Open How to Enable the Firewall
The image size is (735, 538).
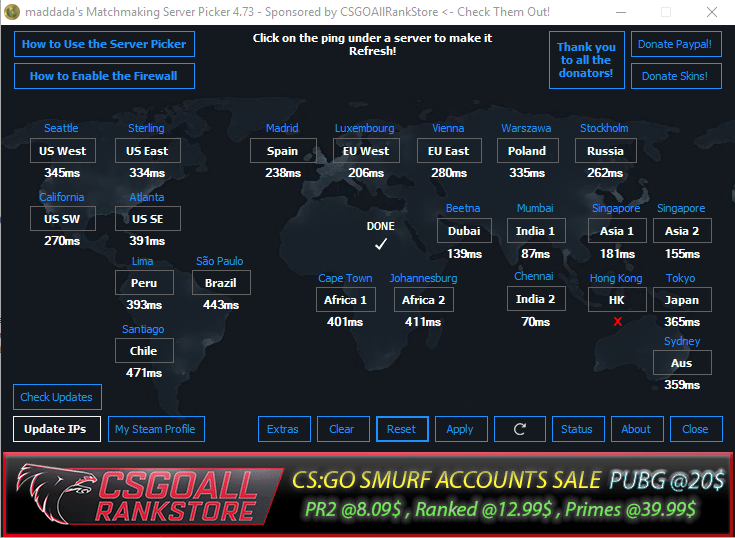tap(104, 76)
